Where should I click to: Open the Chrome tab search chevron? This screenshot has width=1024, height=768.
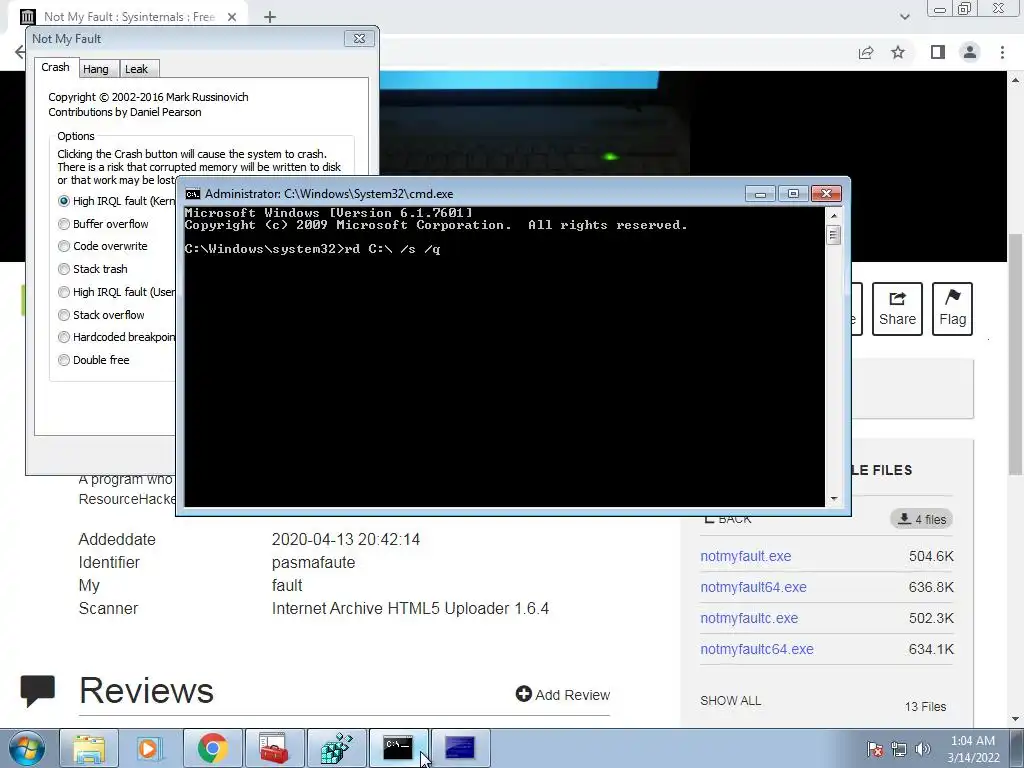click(904, 17)
